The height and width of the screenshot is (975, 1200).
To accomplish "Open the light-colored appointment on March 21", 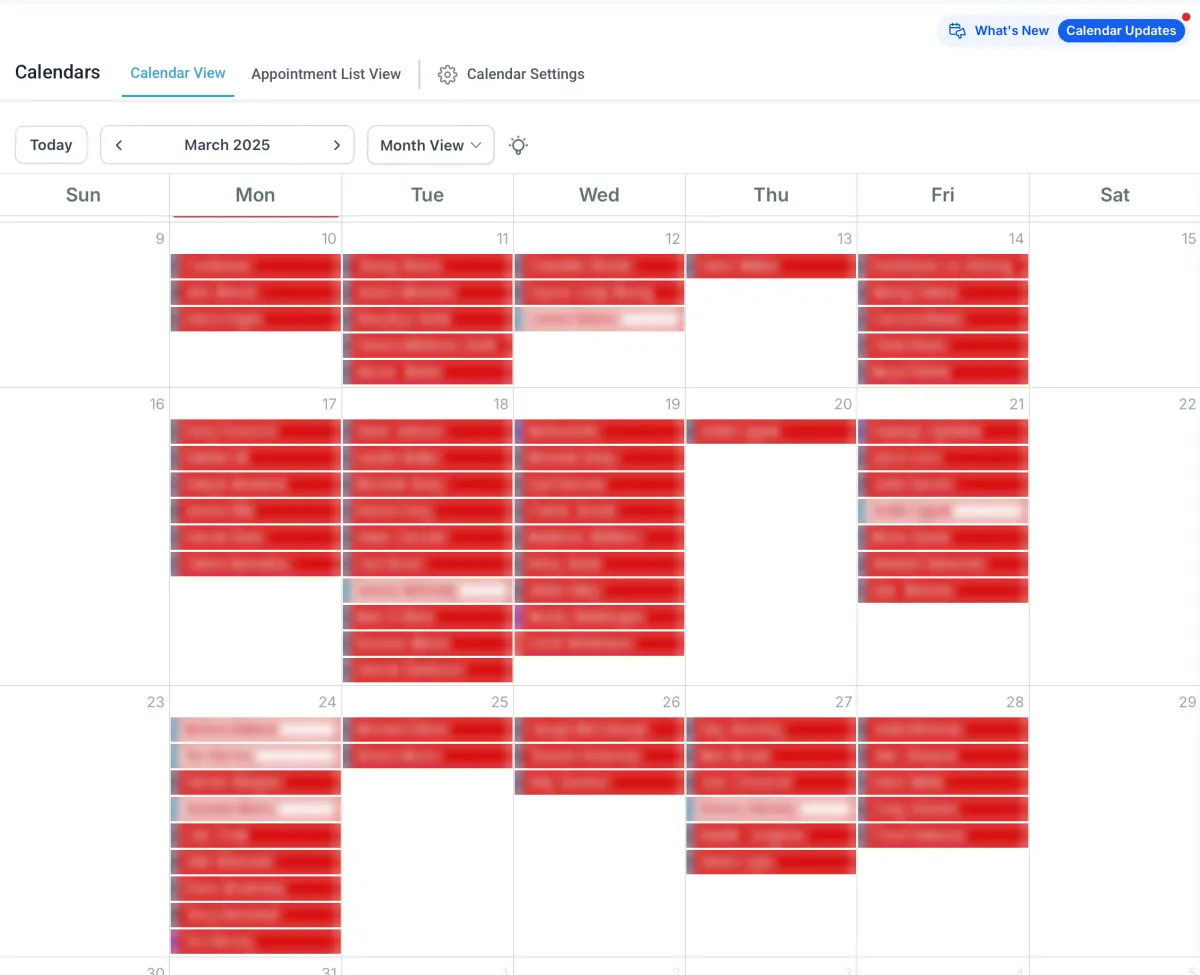I will 943,510.
